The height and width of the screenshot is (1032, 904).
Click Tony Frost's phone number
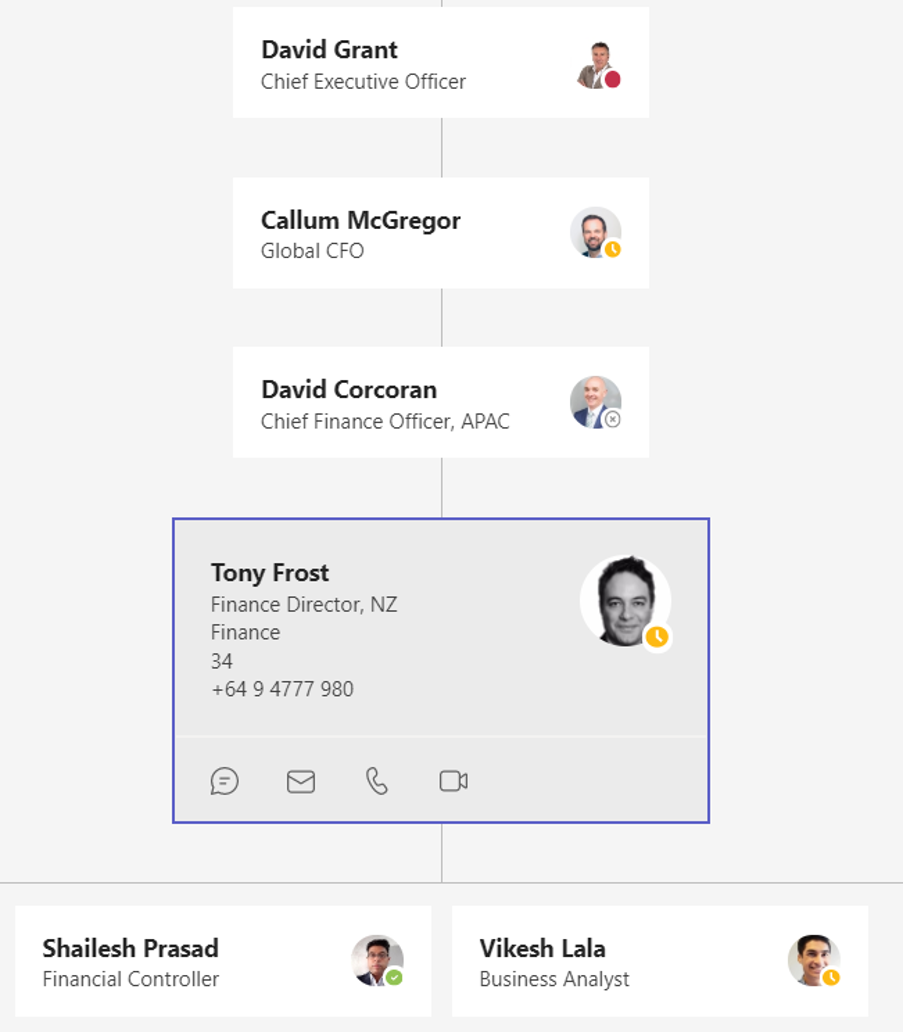[282, 689]
